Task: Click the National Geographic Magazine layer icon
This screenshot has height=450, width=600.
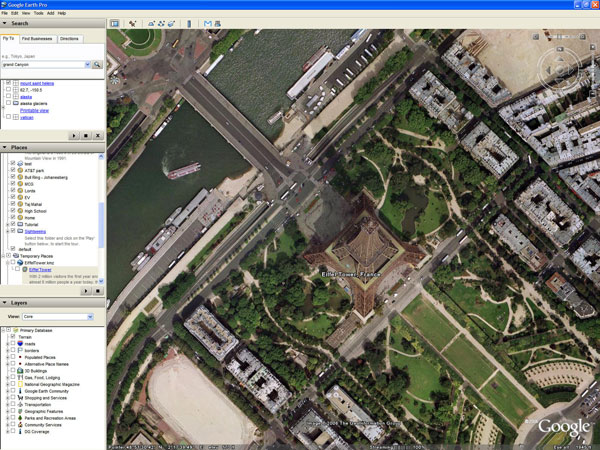Action: (x=20, y=384)
